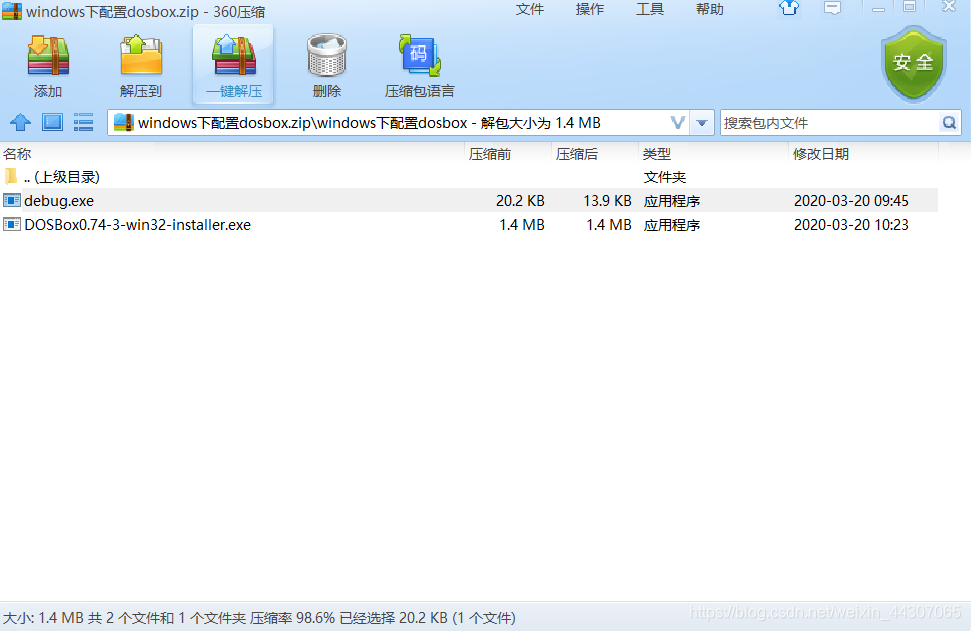971x631 pixels.
Task: Click the parent directory folder icon
Action: [x=11, y=176]
